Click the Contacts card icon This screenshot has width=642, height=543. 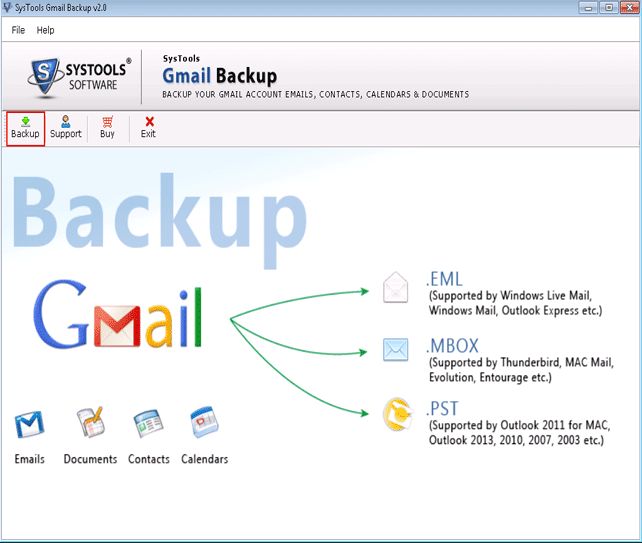pyautogui.click(x=148, y=423)
